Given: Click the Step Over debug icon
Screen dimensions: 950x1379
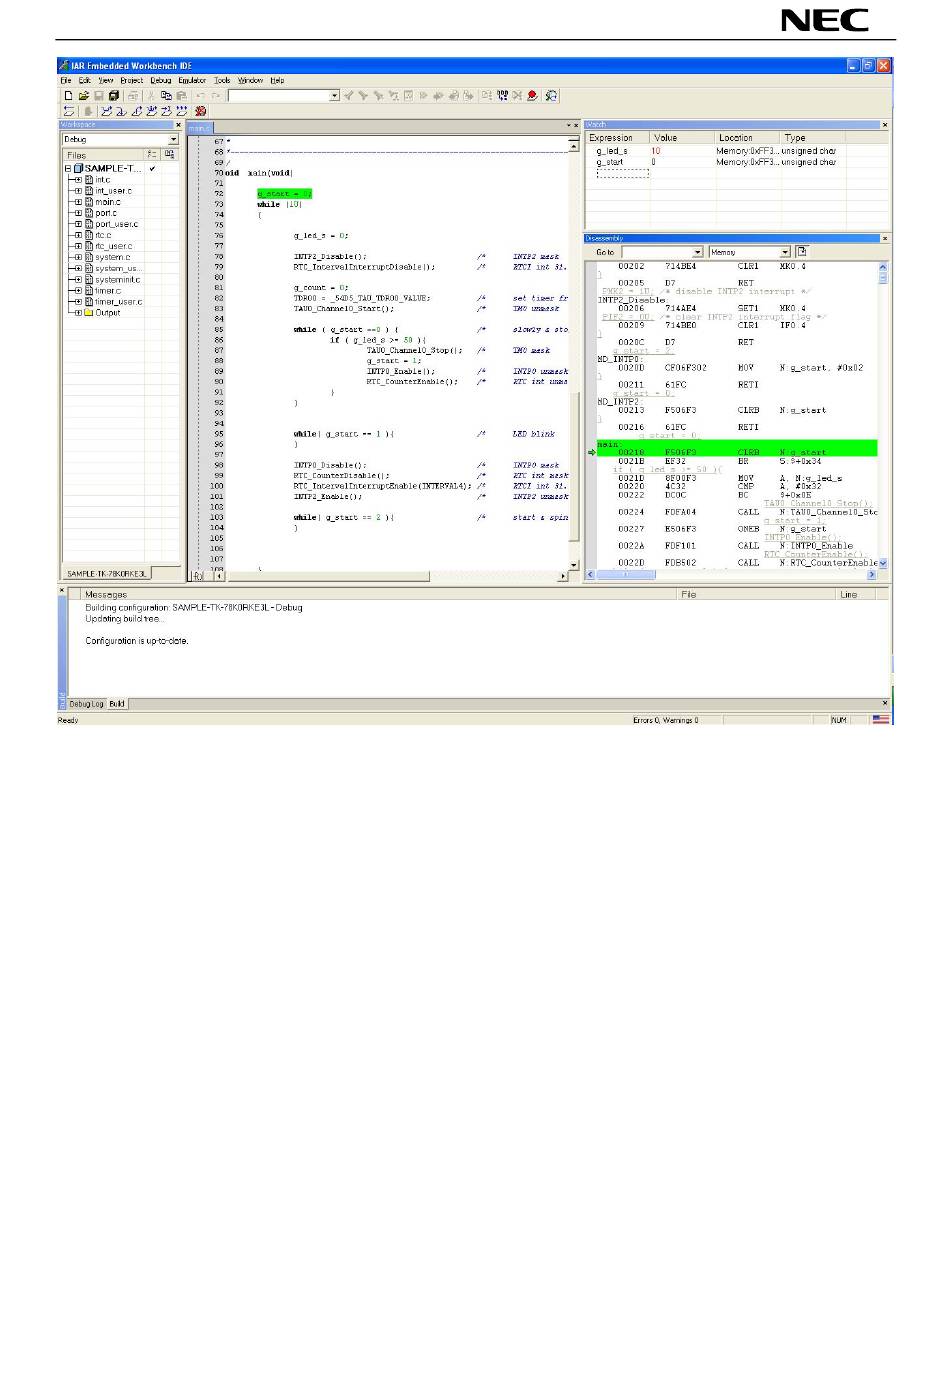Looking at the screenshot, I should click(107, 111).
